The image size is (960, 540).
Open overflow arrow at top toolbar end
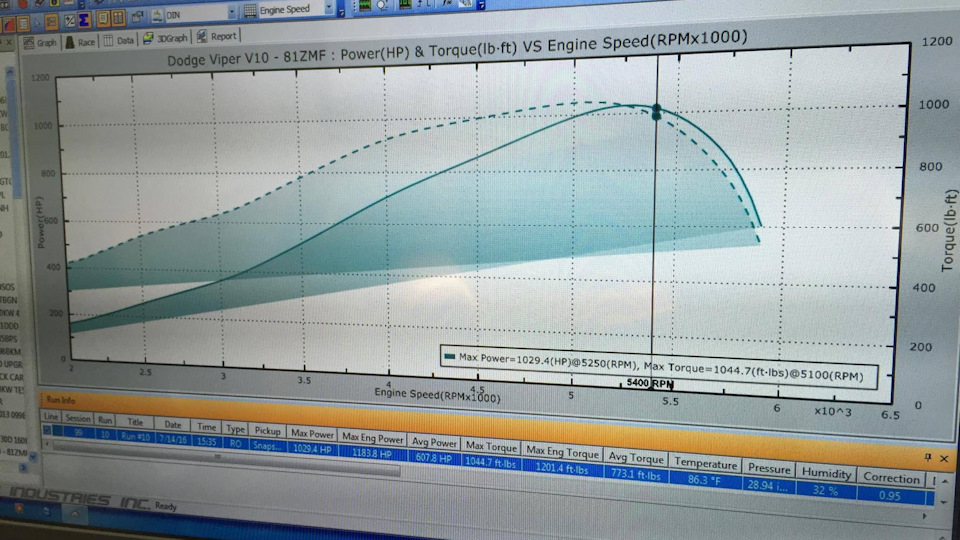point(481,5)
